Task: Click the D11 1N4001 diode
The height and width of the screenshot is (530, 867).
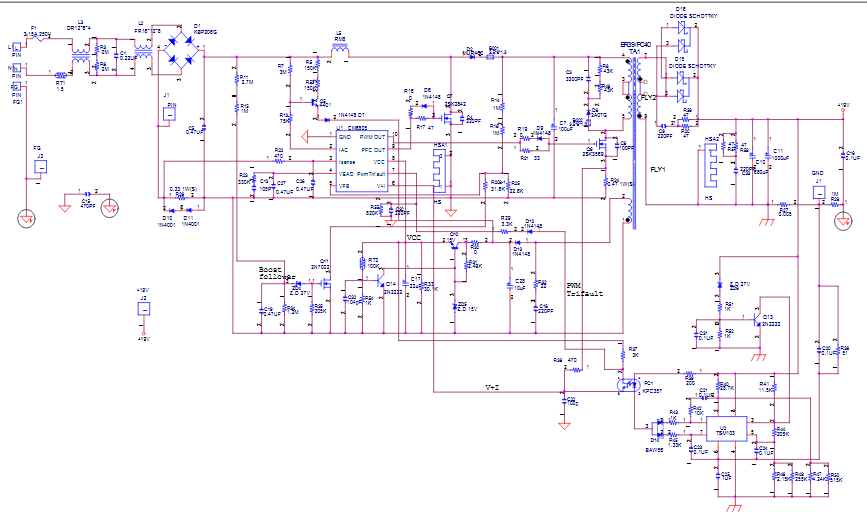Action: click(189, 209)
